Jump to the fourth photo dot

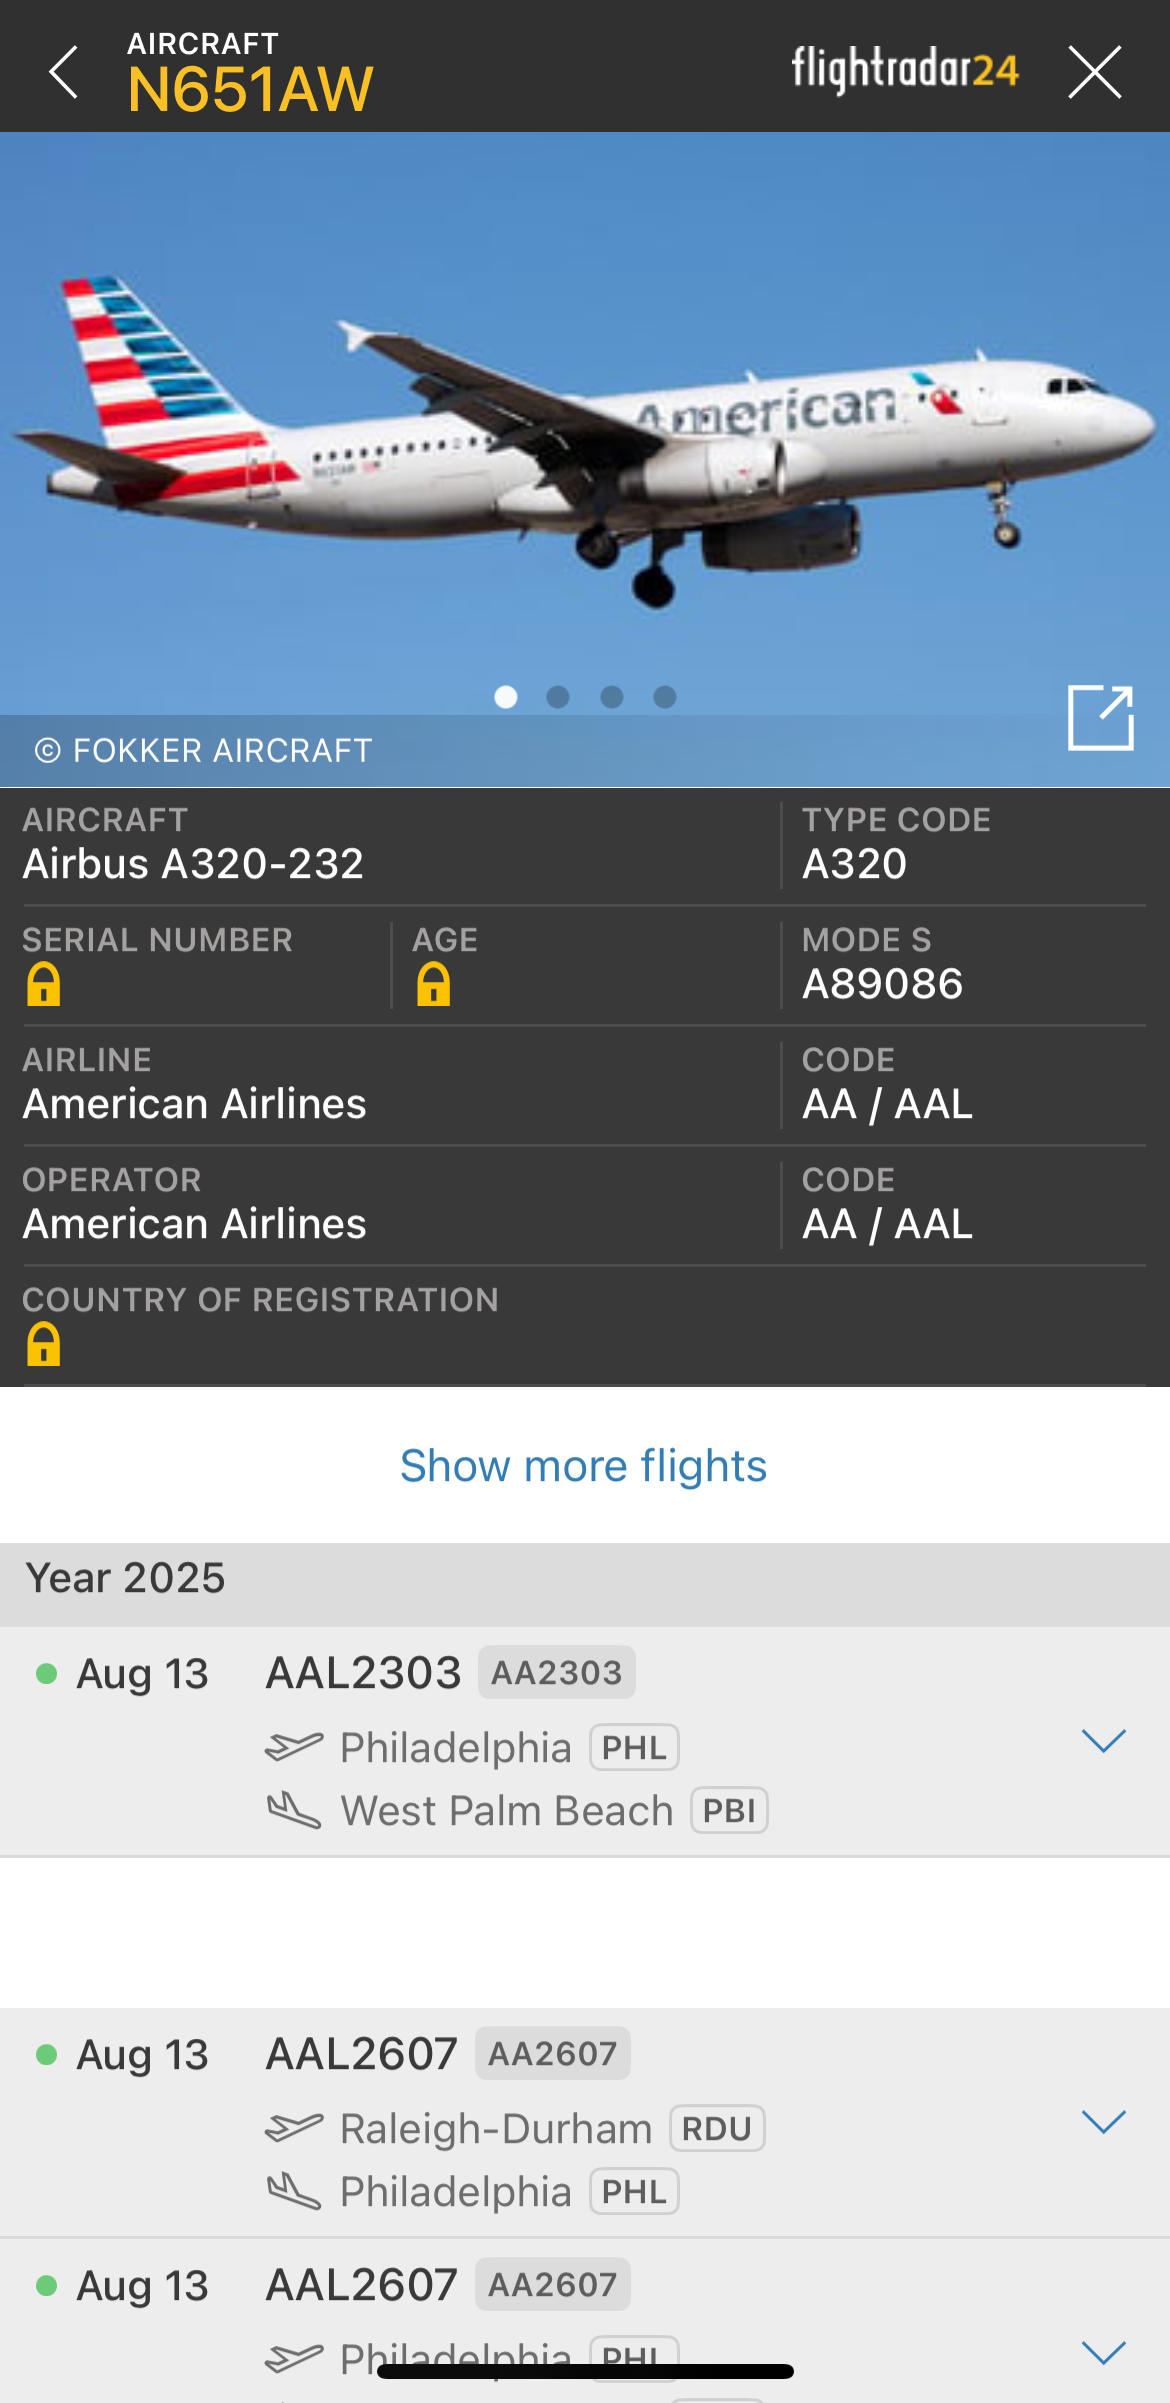665,697
